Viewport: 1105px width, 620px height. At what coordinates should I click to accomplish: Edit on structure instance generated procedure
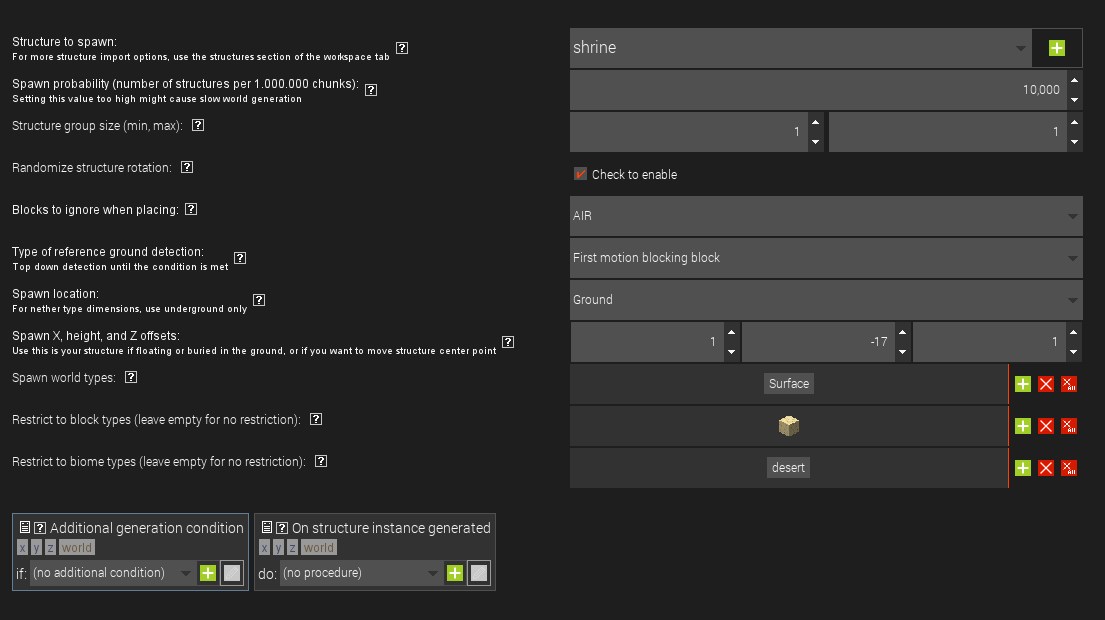(x=479, y=573)
